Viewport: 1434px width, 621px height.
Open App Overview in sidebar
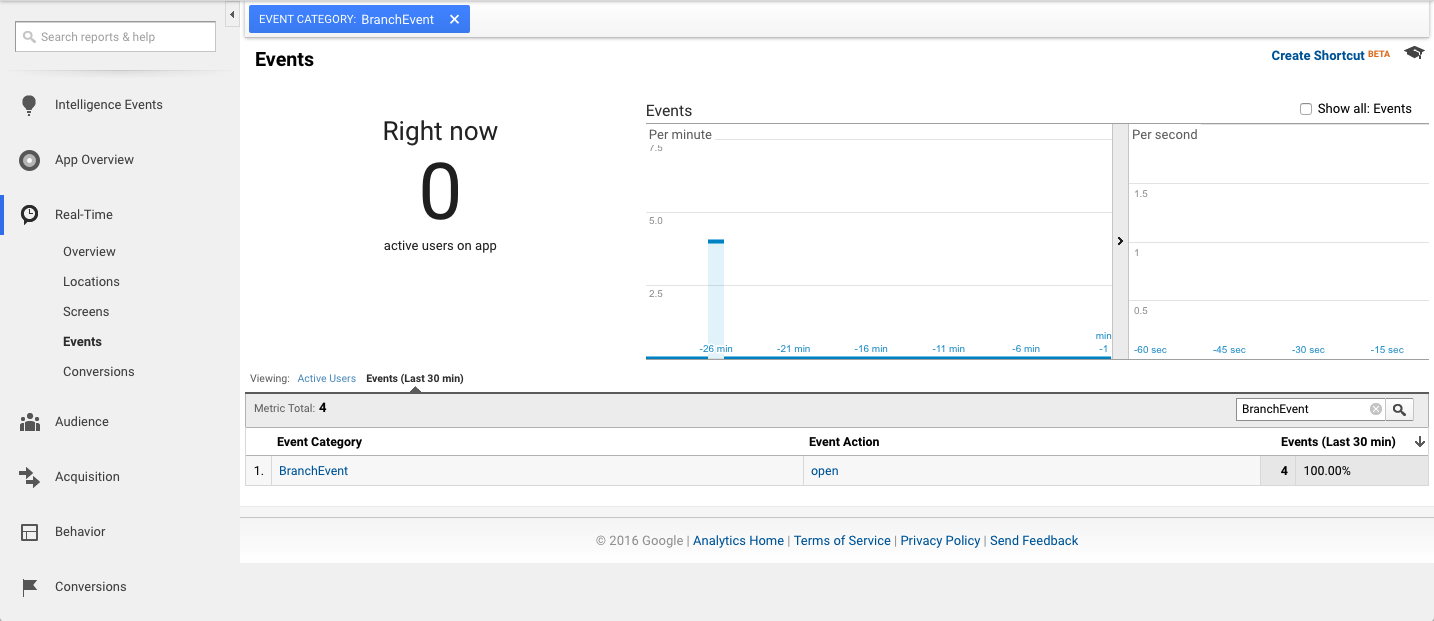(x=94, y=160)
